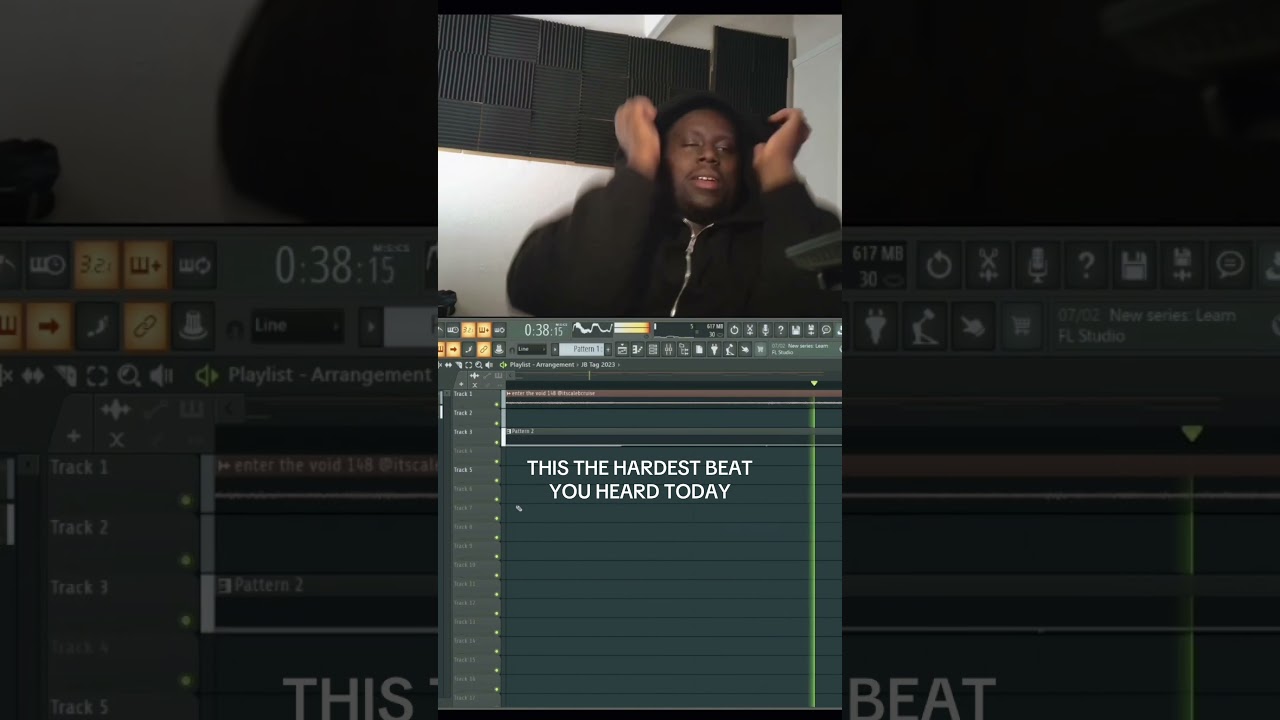Toggle the wait-for-input recording icon
Viewport: 1280px width, 720px height.
tap(452, 330)
